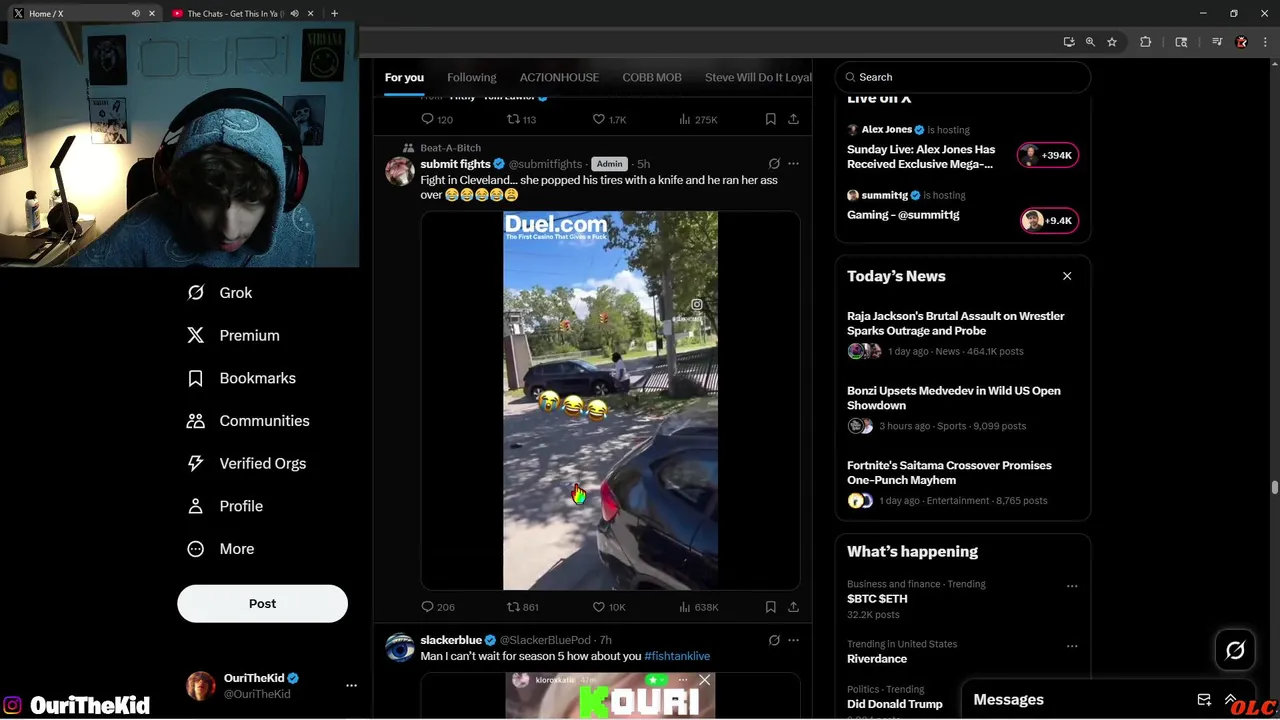Screen dimensions: 1280x720
Task: Click the X search field
Action: [962, 77]
